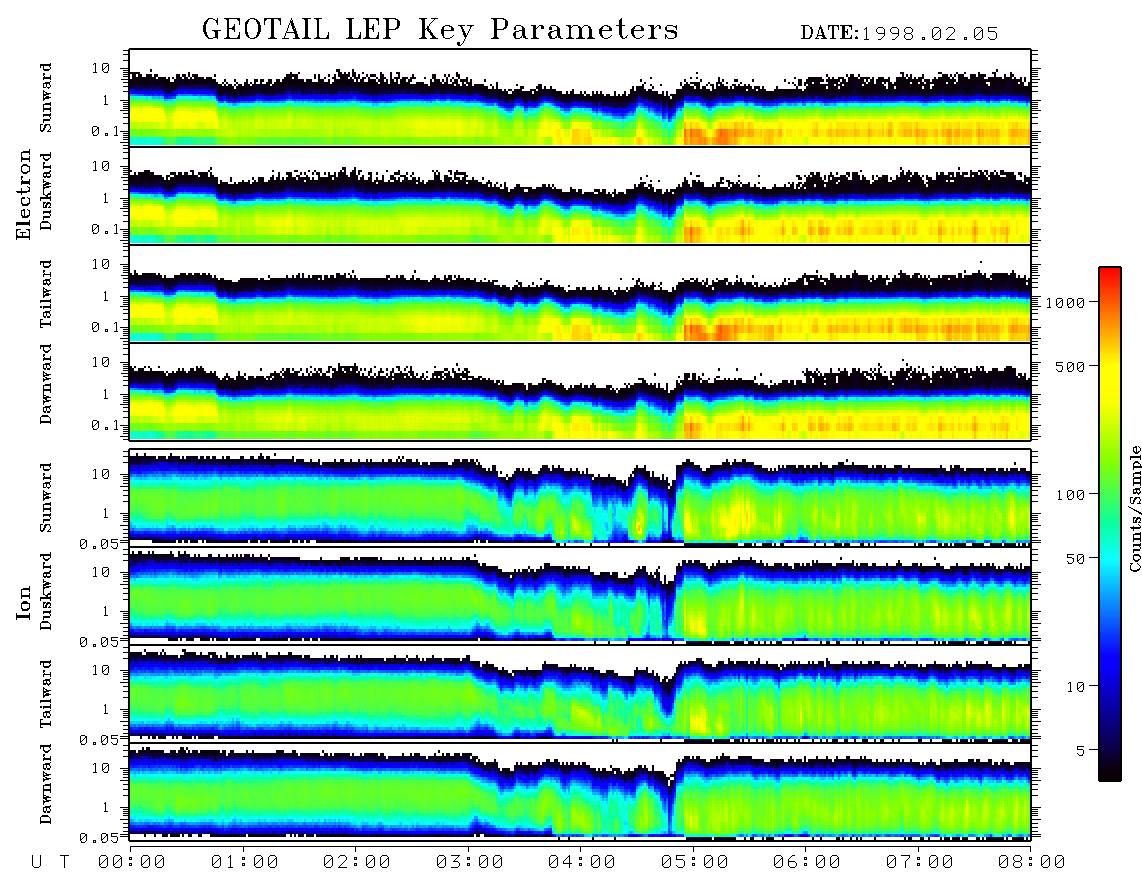Click the Ion Dawnward spectrogram panel
The width and height of the screenshot is (1142, 880).
(580, 791)
